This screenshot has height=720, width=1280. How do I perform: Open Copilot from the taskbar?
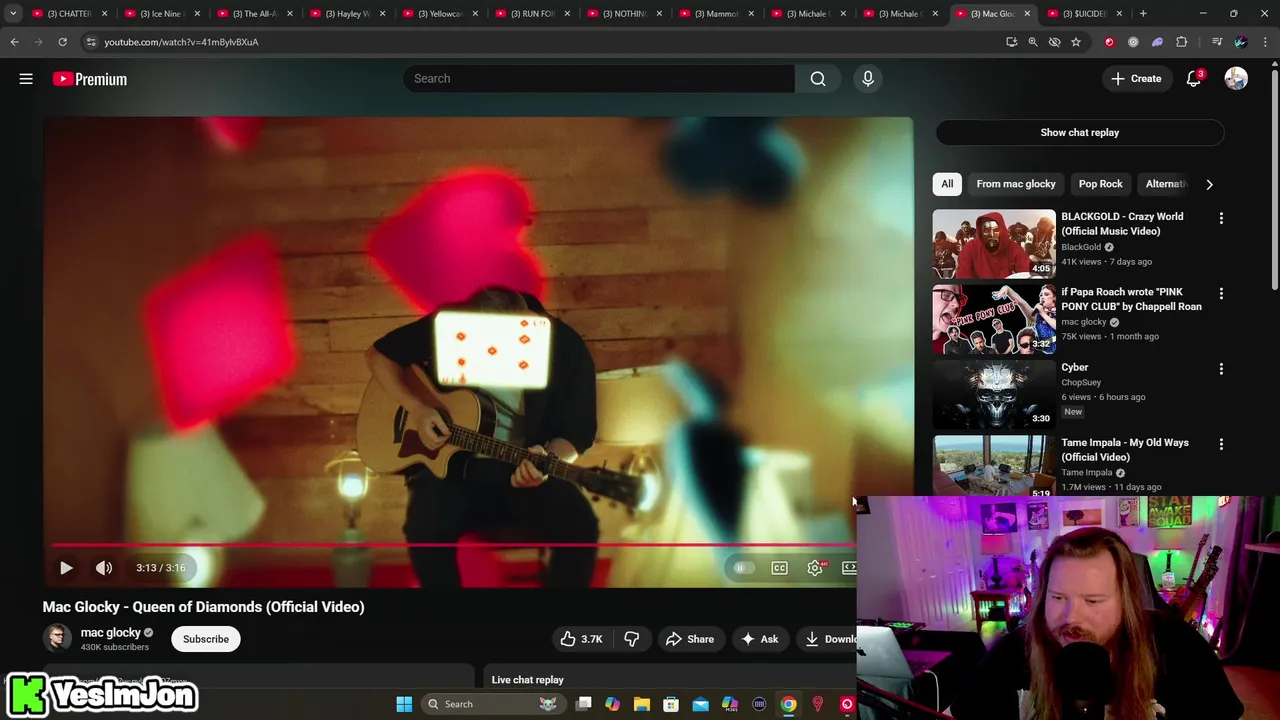(613, 704)
